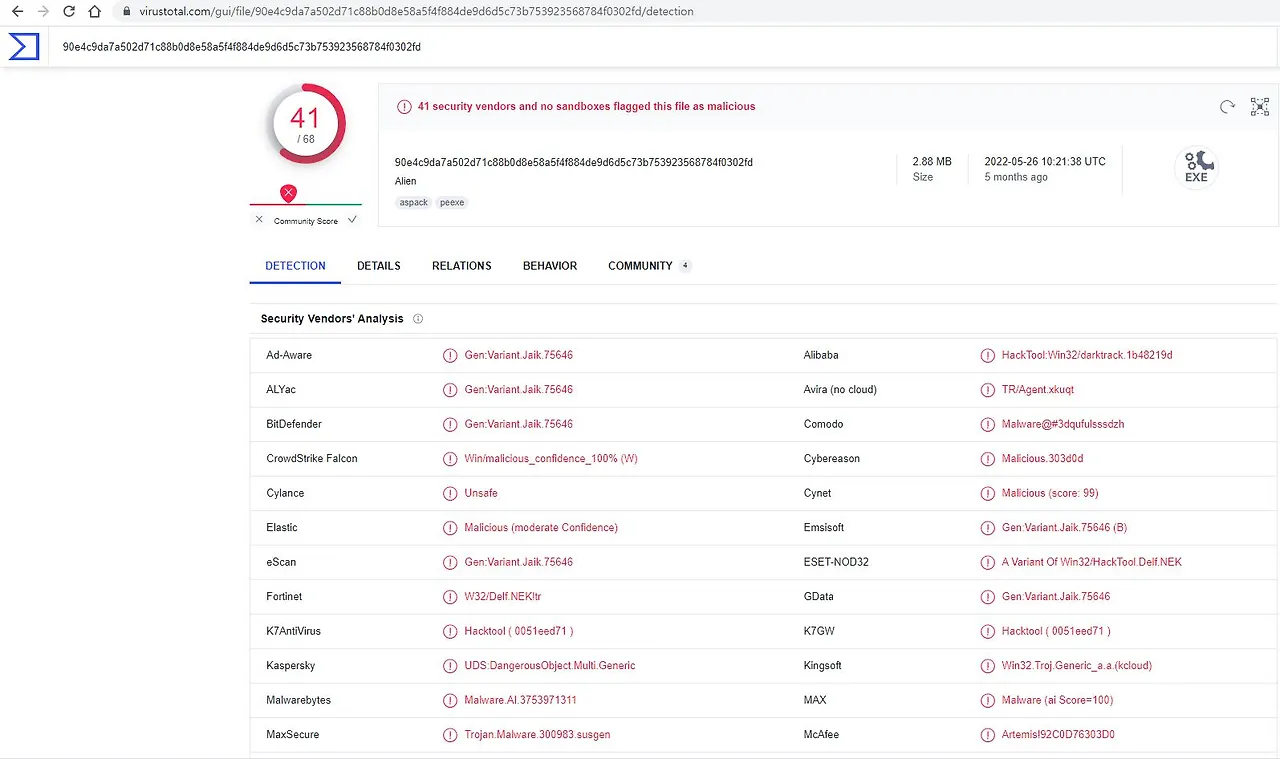Vote harmless with the checkmark icon

[x=352, y=220]
